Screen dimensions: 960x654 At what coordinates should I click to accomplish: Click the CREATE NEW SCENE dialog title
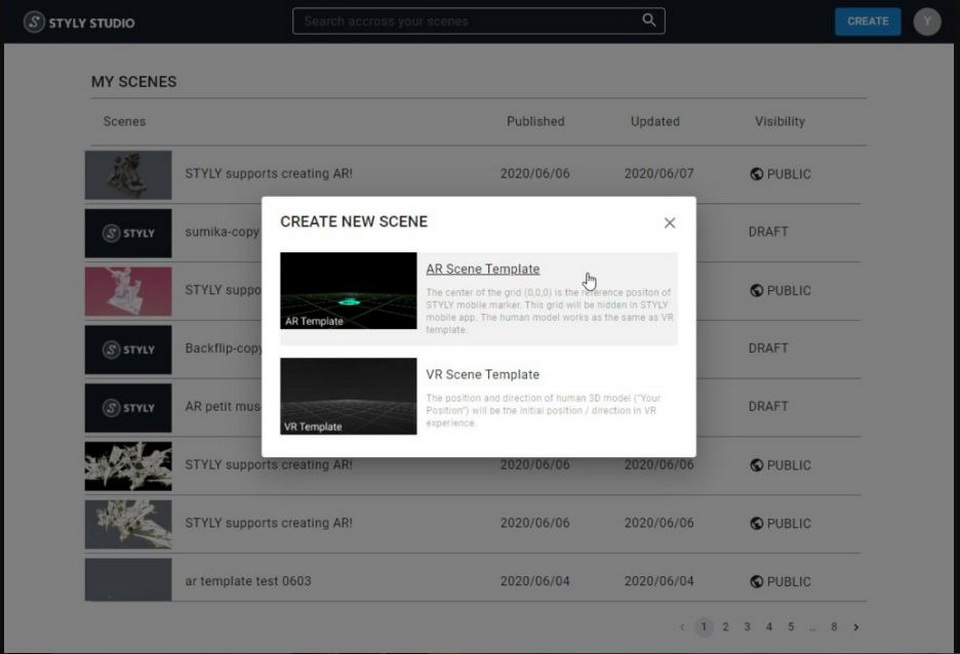click(354, 221)
